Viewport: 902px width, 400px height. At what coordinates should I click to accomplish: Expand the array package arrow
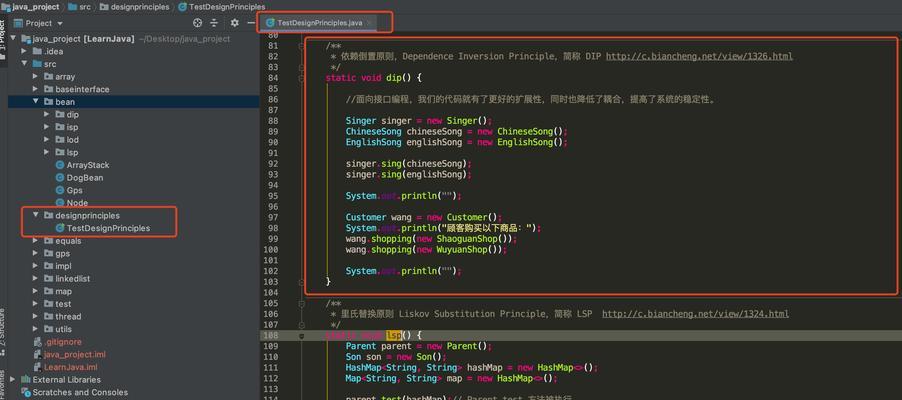pyautogui.click(x=36, y=77)
